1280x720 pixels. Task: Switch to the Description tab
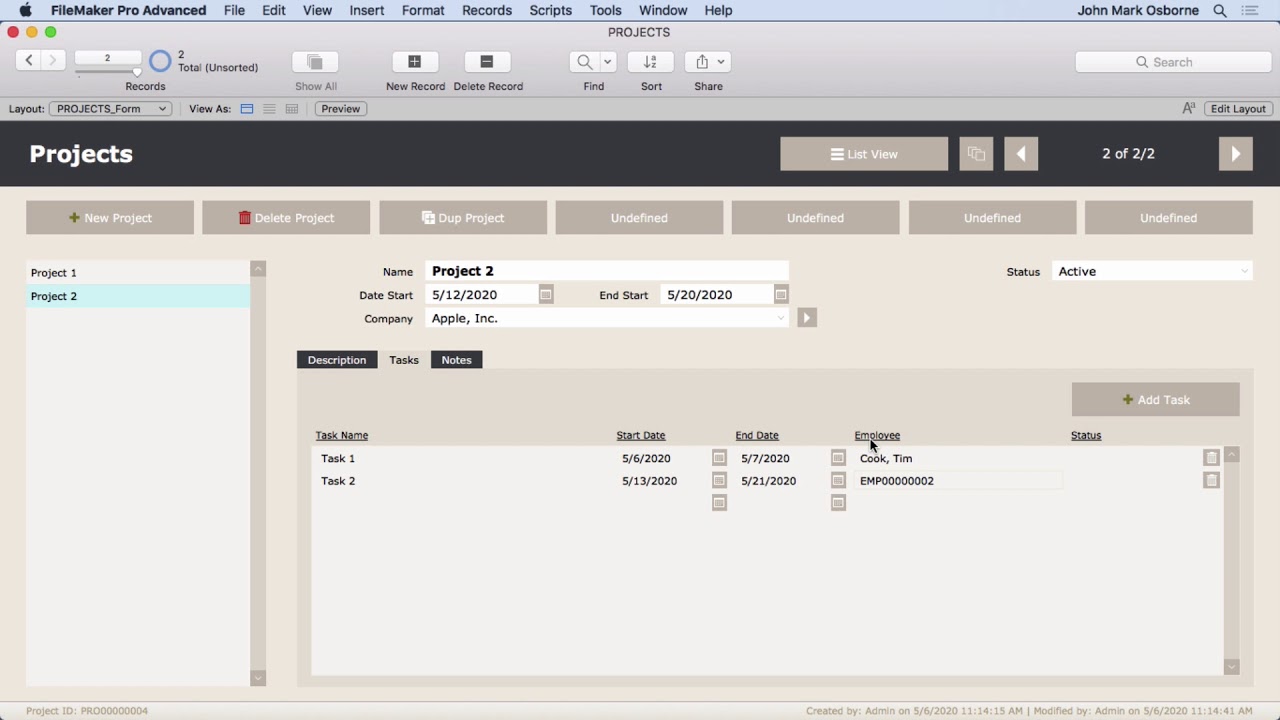click(337, 360)
